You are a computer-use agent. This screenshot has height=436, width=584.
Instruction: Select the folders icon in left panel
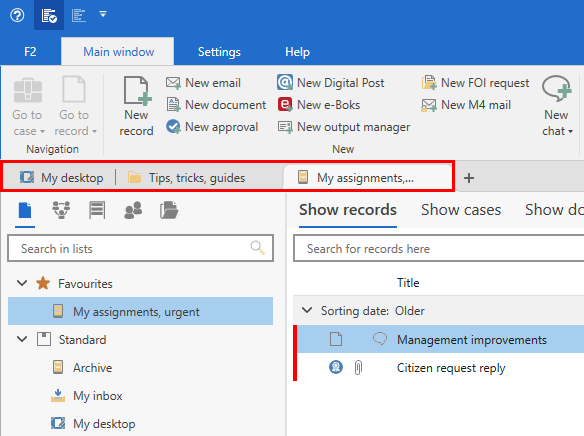[x=169, y=210]
